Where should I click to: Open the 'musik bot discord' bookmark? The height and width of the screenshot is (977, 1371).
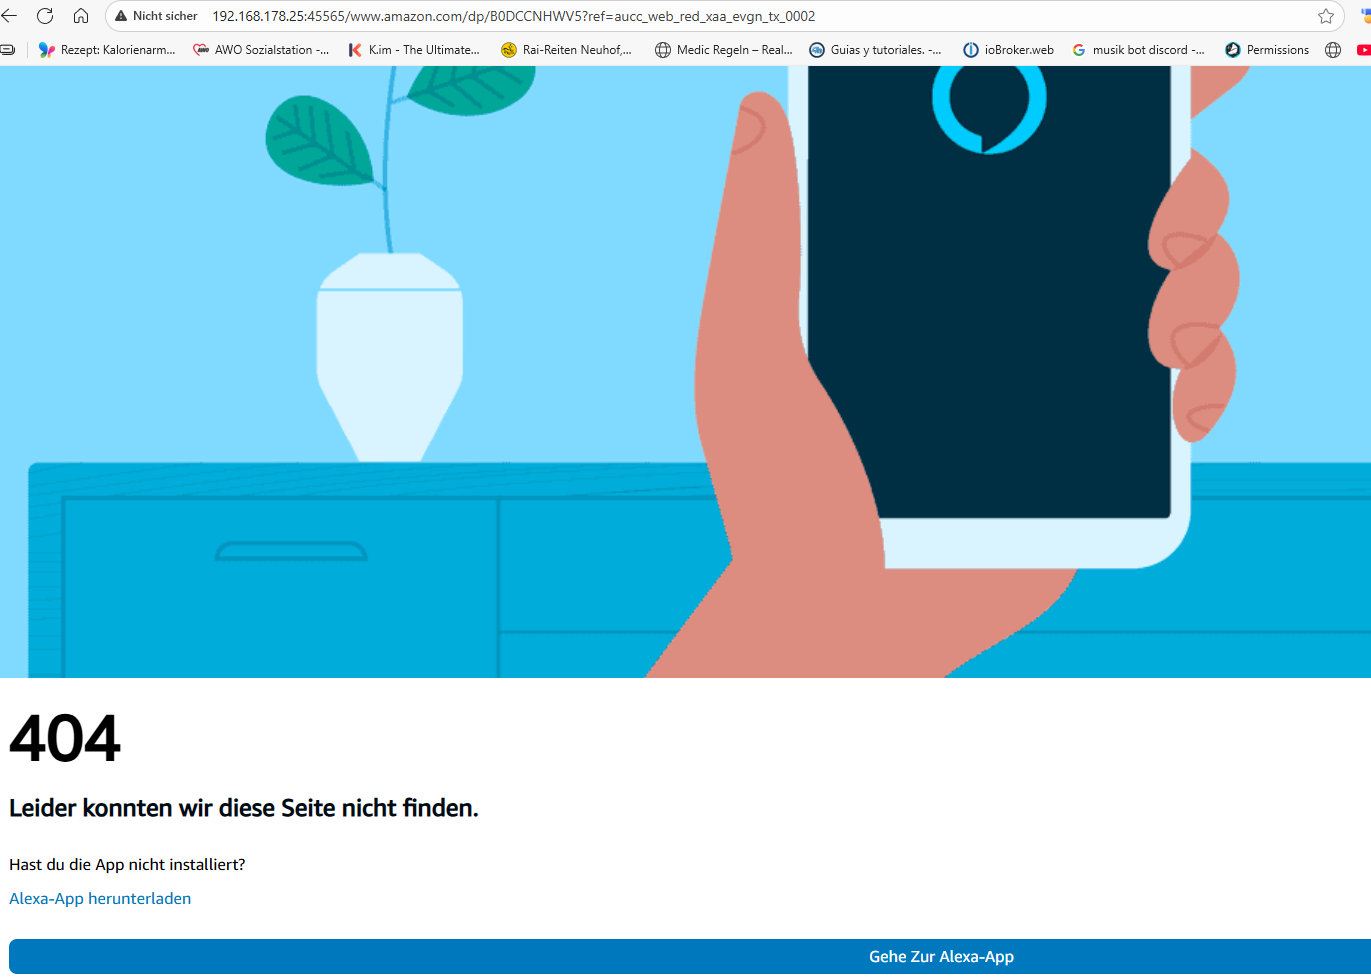coord(1138,50)
